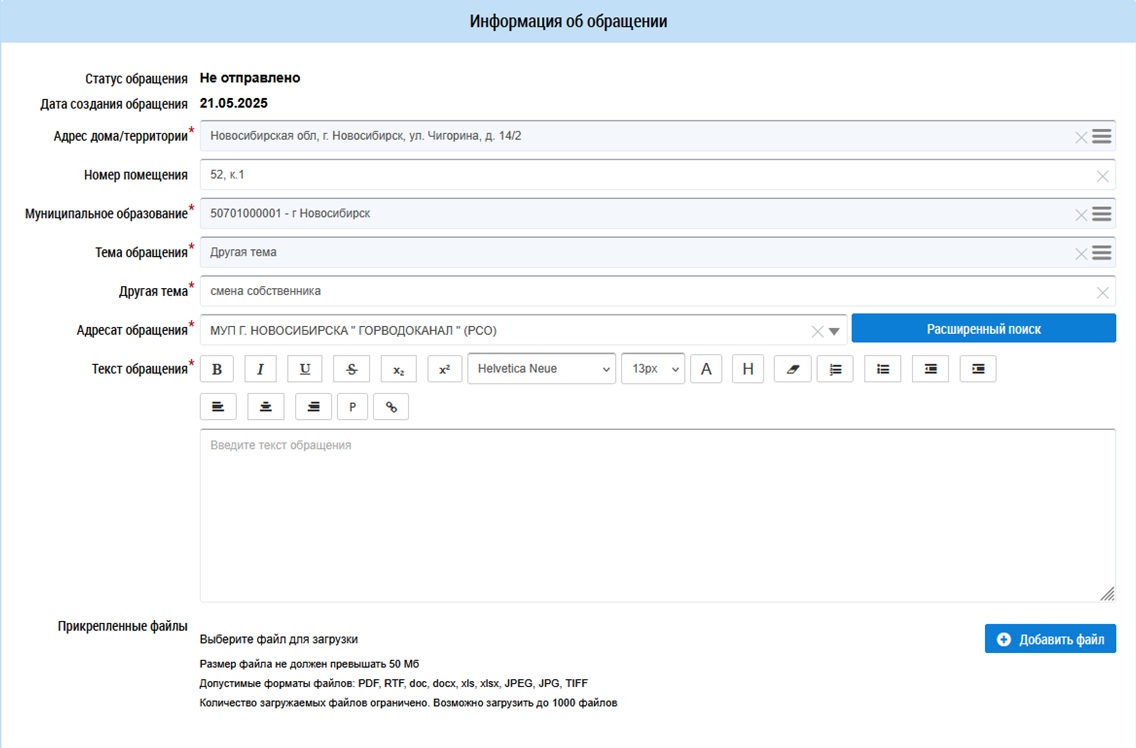
Task: Open the Helvetica Neue font dropdown
Action: click(541, 369)
